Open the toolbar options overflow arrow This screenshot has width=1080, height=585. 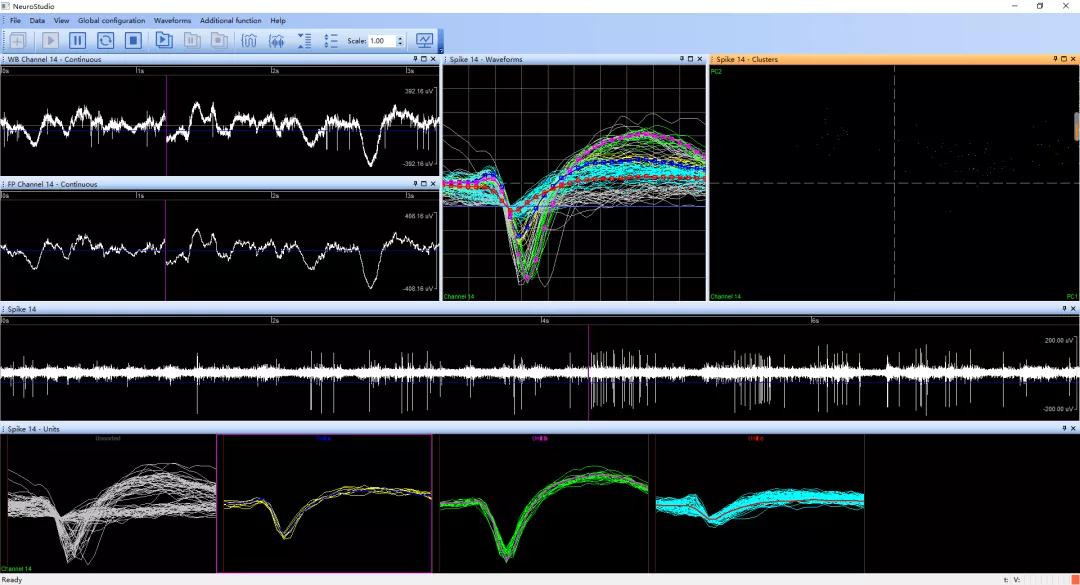[440, 50]
